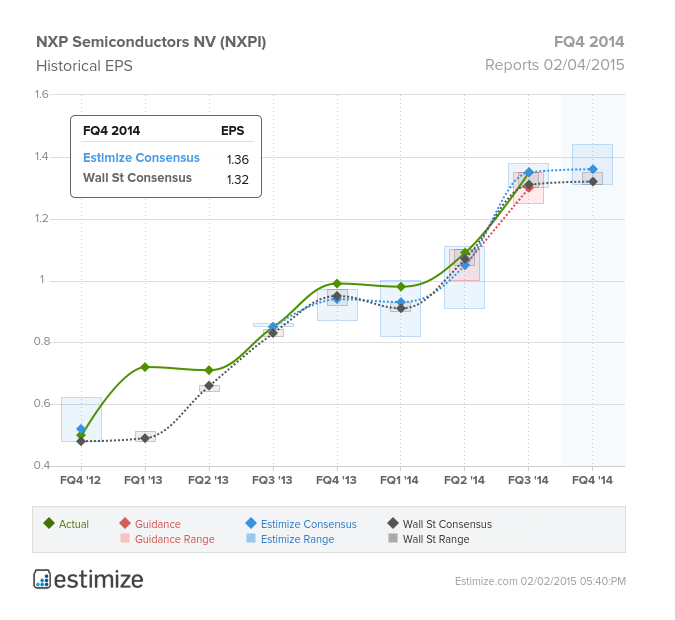675x620 pixels.
Task: Select the Wall St Consensus point at FQ3 '13
Action: tap(273, 333)
